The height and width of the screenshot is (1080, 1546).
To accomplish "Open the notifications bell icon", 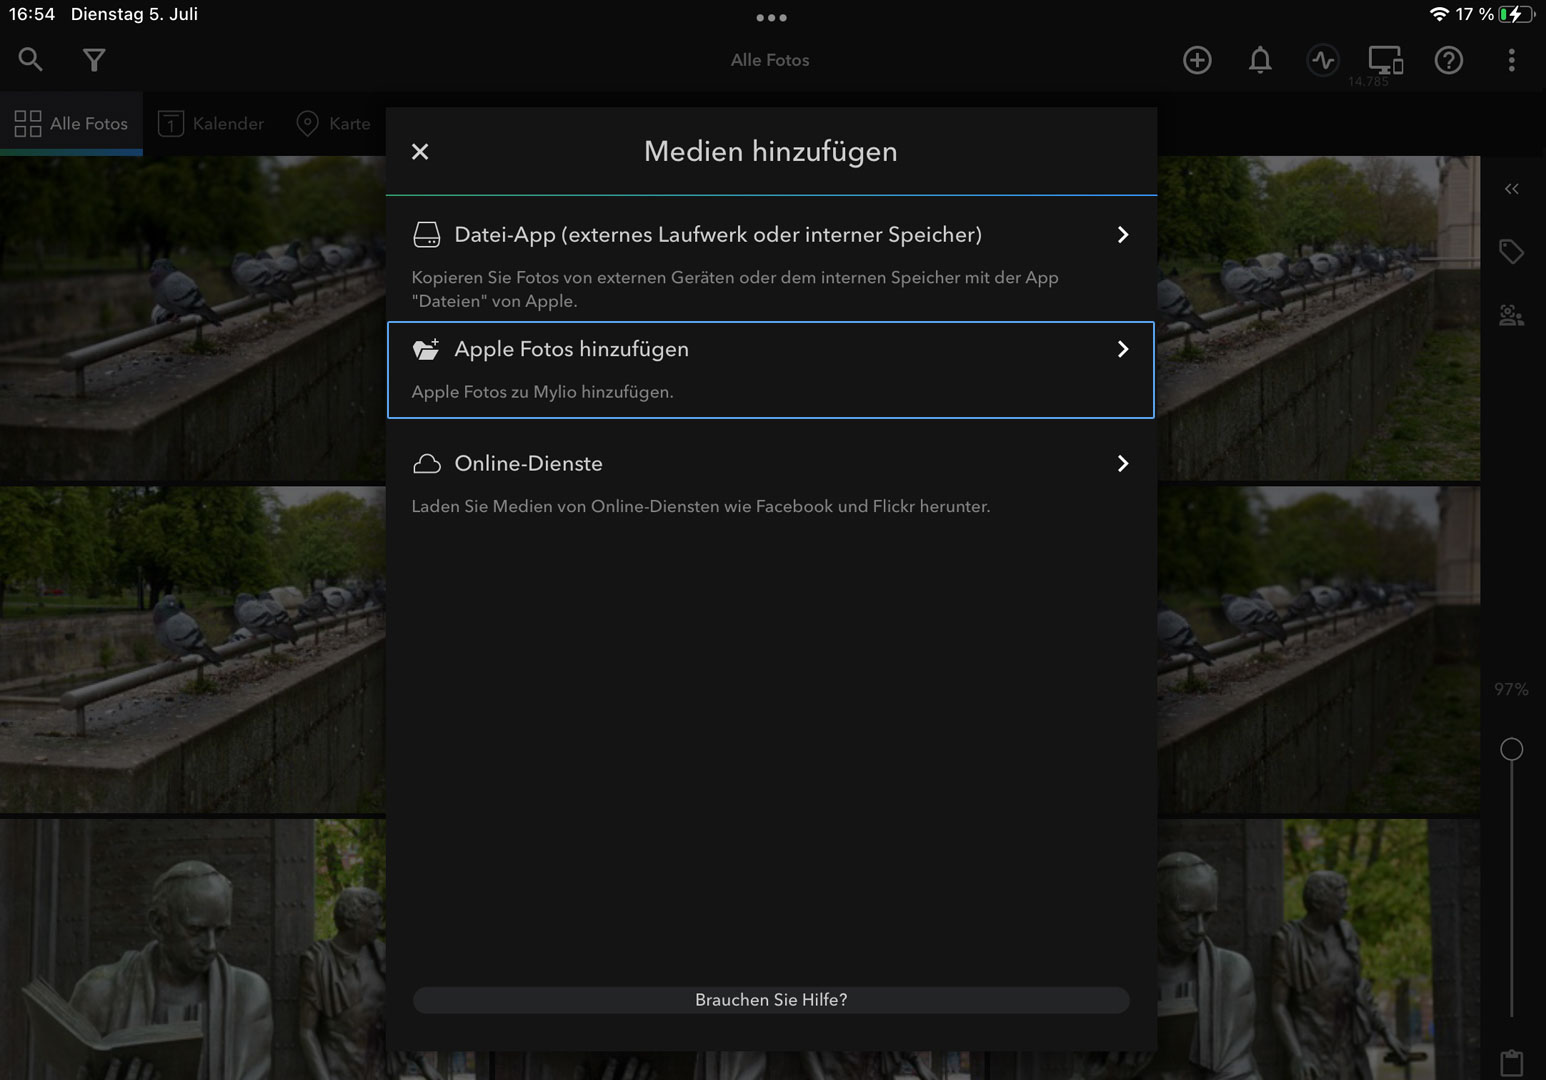I will (x=1260, y=60).
